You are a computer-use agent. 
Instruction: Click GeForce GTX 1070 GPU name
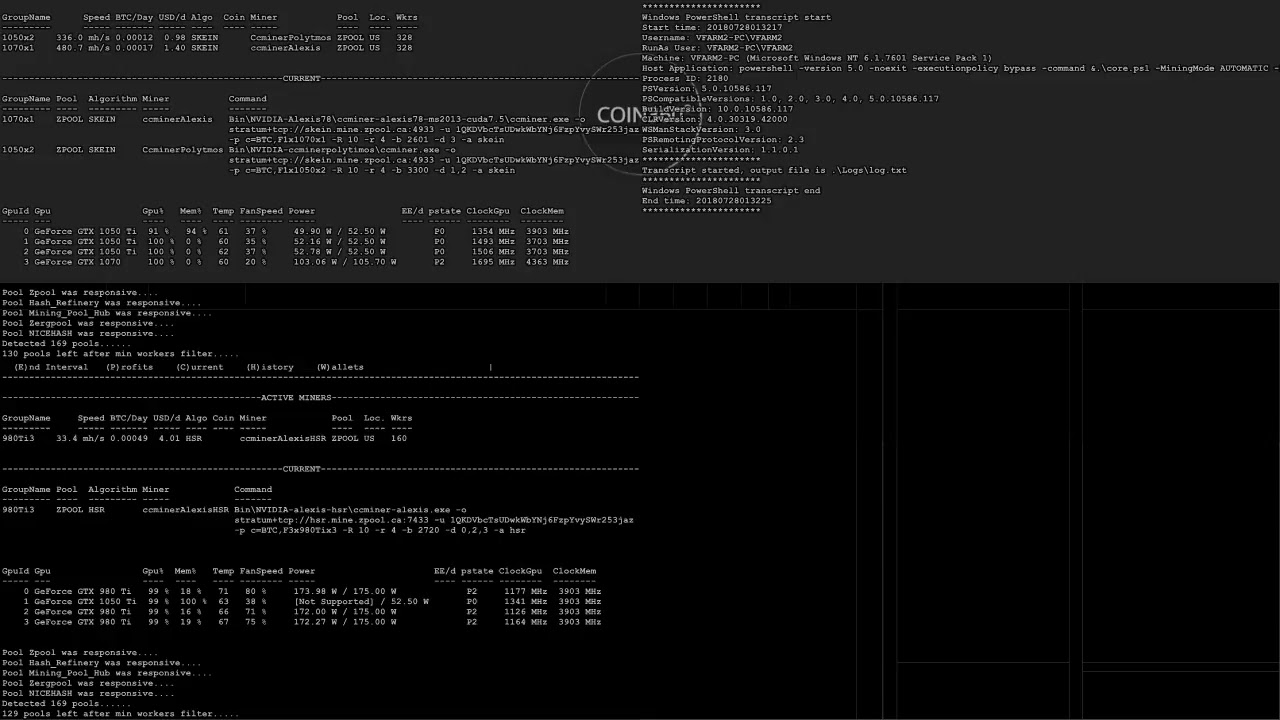click(x=77, y=262)
